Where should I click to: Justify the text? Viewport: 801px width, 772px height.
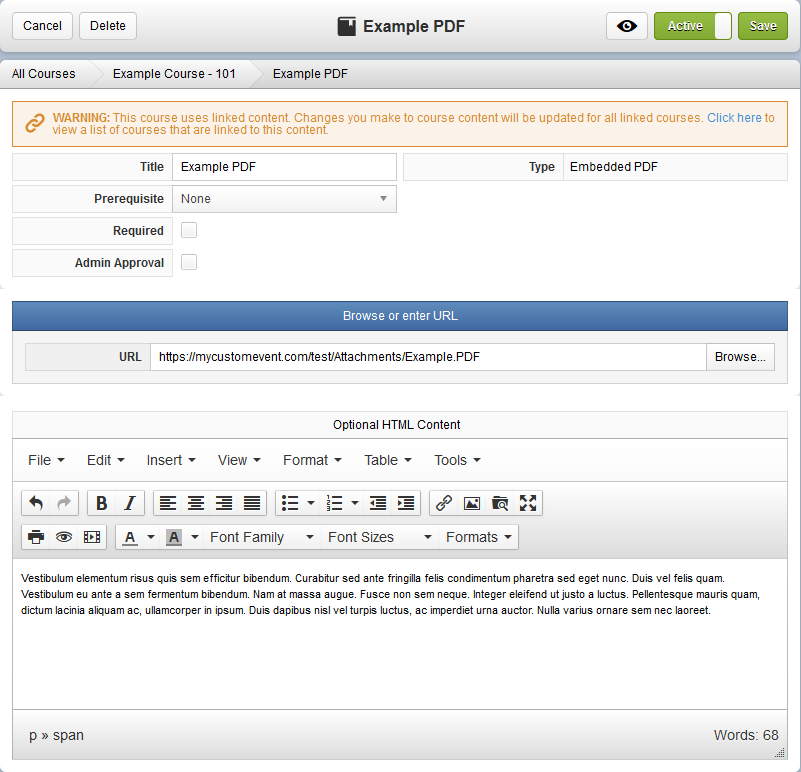click(x=252, y=503)
